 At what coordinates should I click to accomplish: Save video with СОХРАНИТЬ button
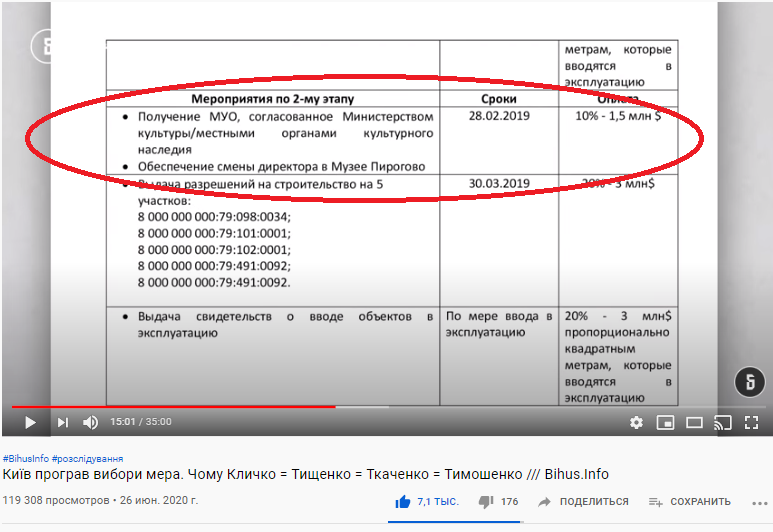pos(689,502)
